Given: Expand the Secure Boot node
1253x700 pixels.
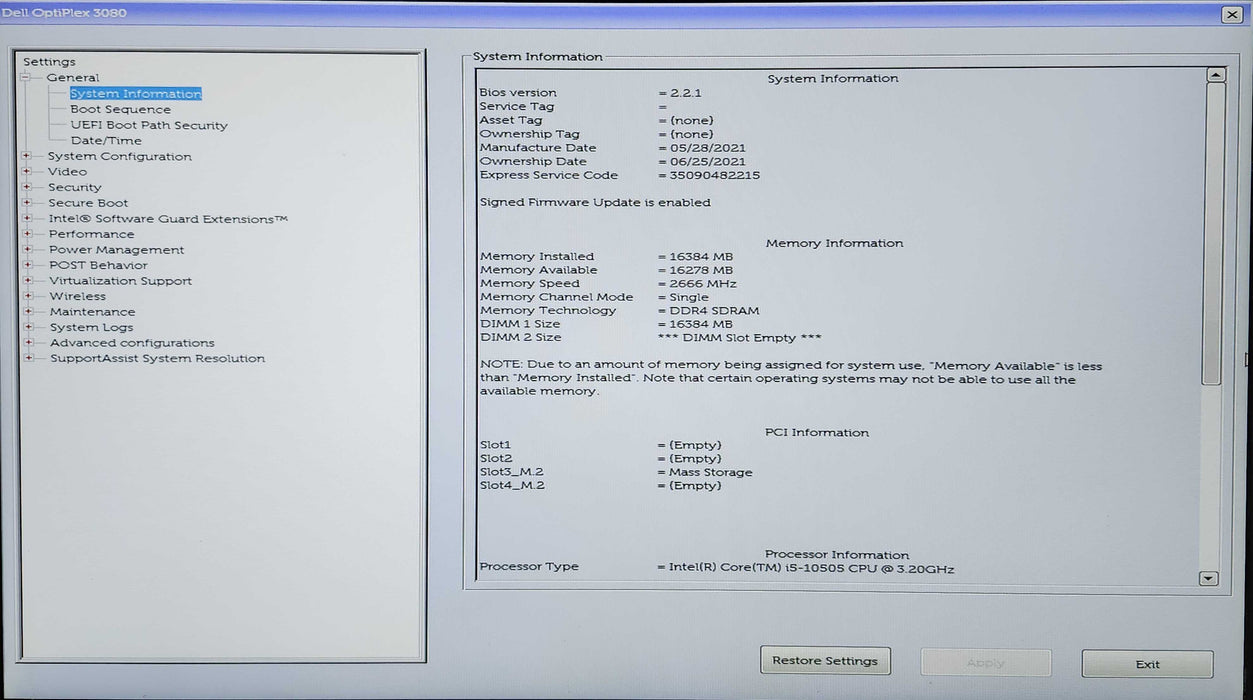Looking at the screenshot, I should (27, 203).
